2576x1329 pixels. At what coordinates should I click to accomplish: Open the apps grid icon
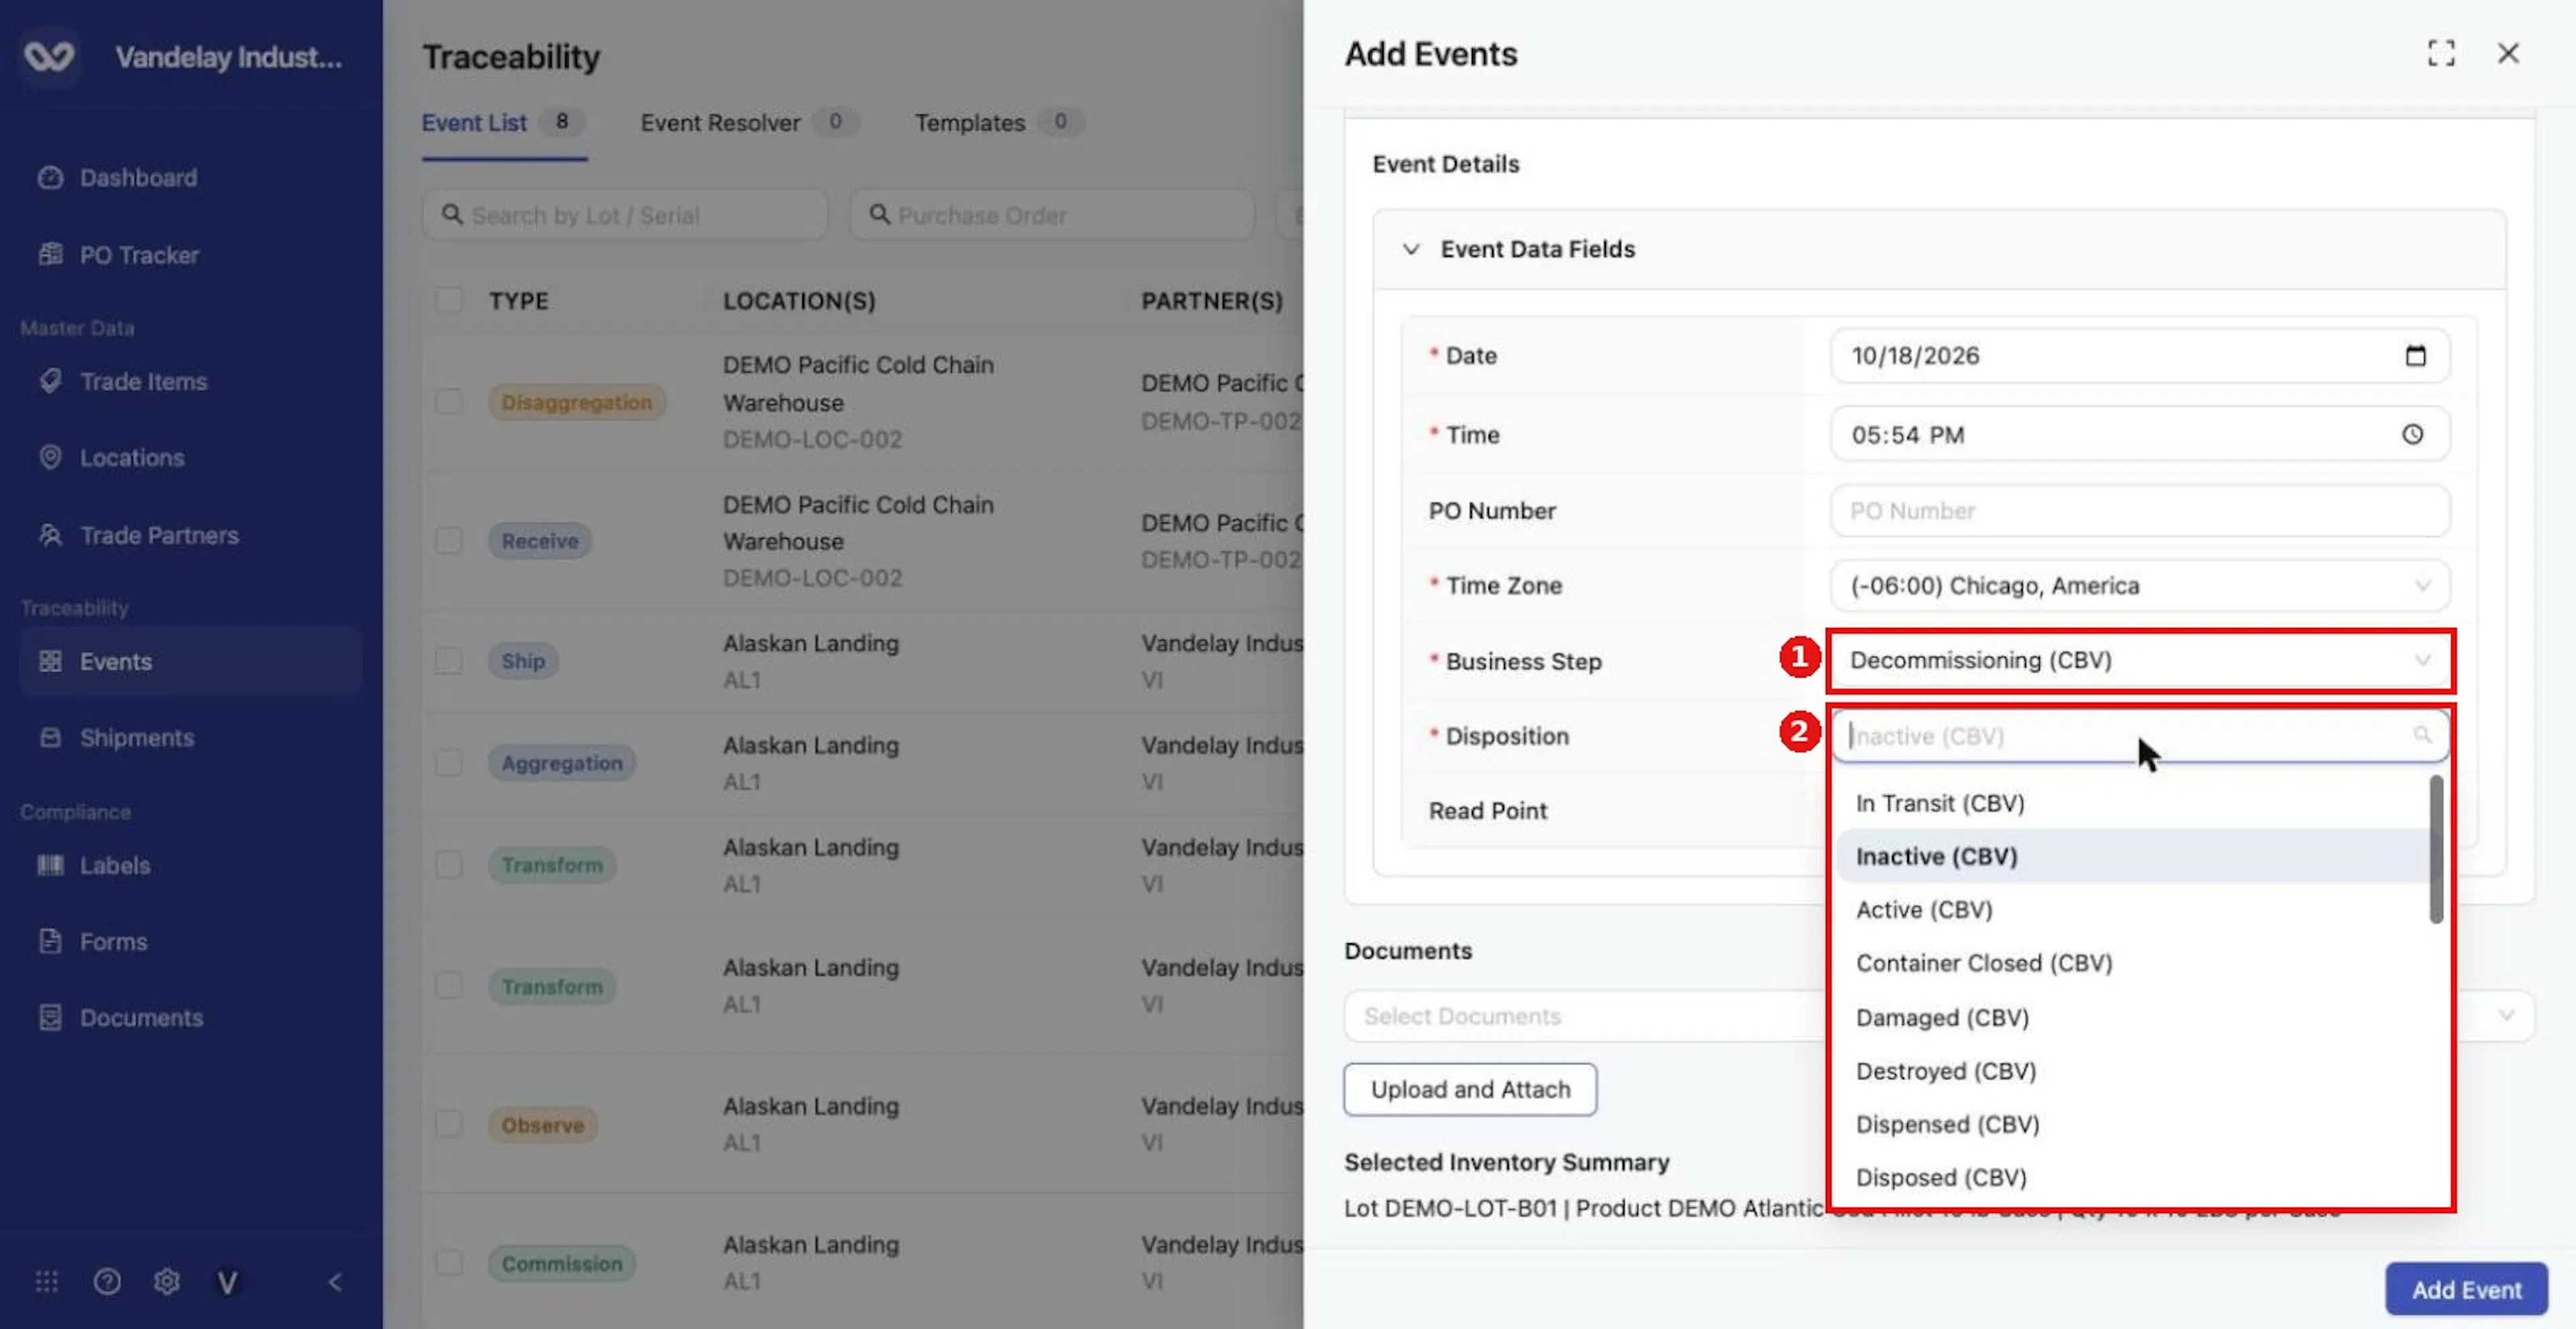click(x=47, y=1282)
